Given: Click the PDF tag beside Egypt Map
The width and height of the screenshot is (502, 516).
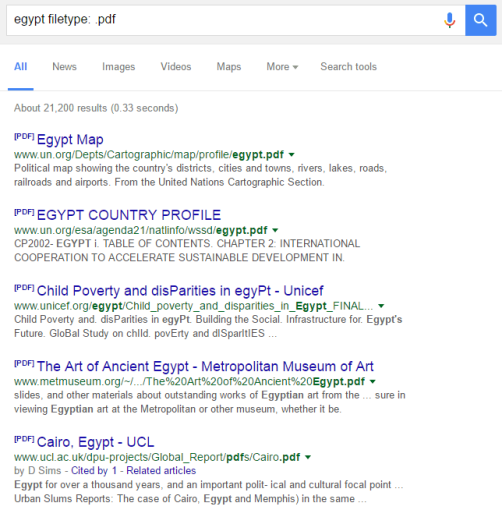Looking at the screenshot, I should (24, 136).
